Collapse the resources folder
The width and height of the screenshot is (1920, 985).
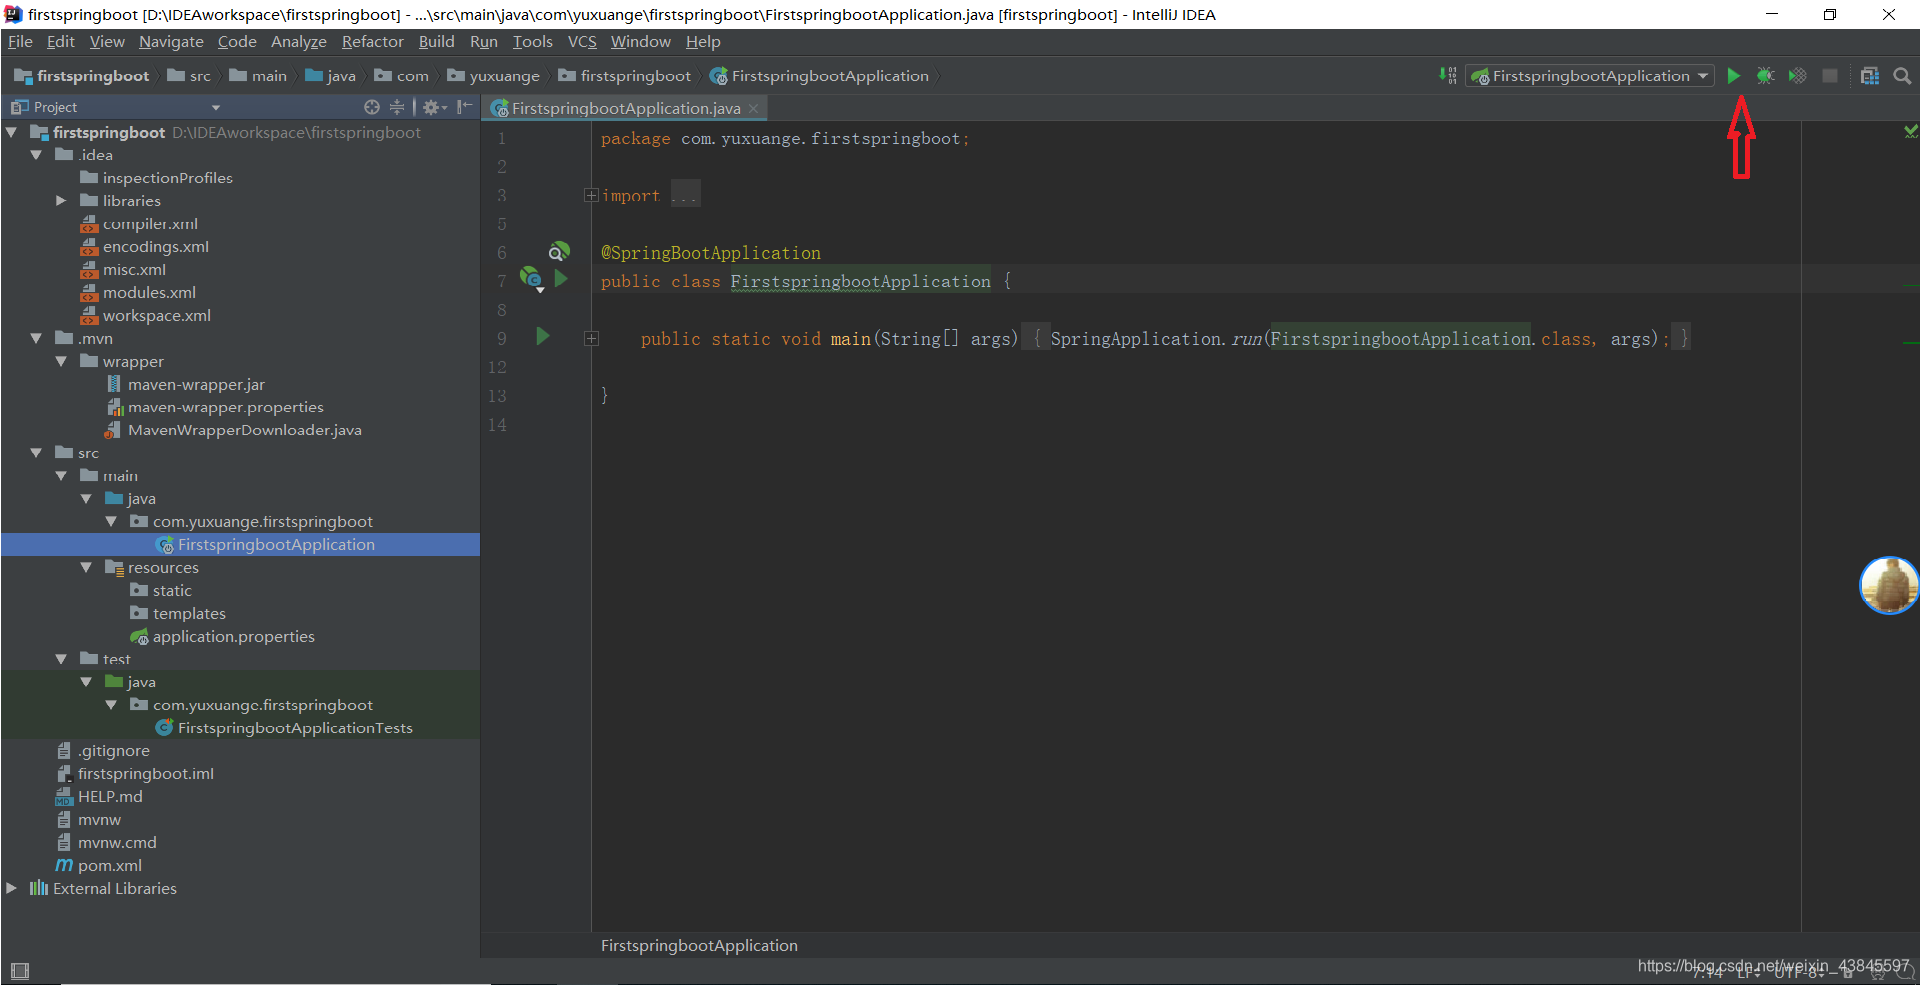(x=87, y=568)
